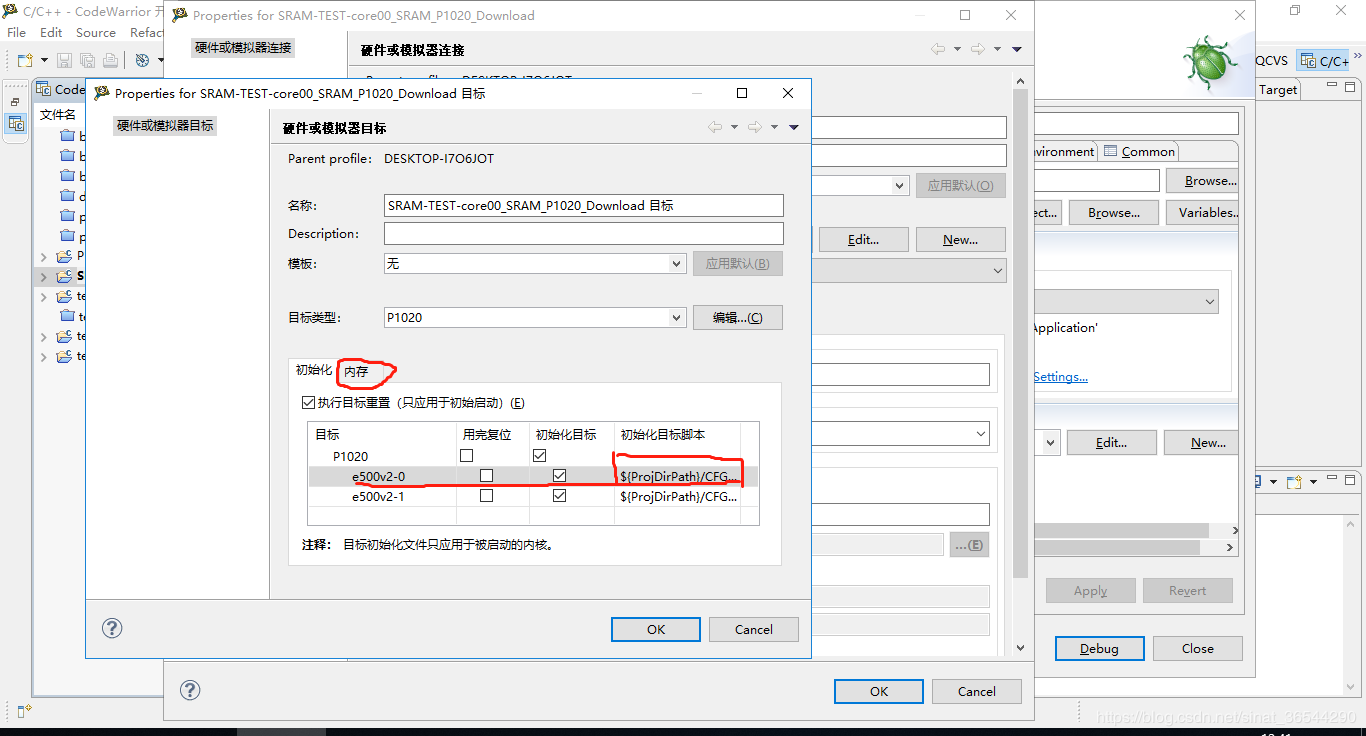Expand the bold S project tree node
Viewport: 1366px width, 736px height.
(43, 276)
